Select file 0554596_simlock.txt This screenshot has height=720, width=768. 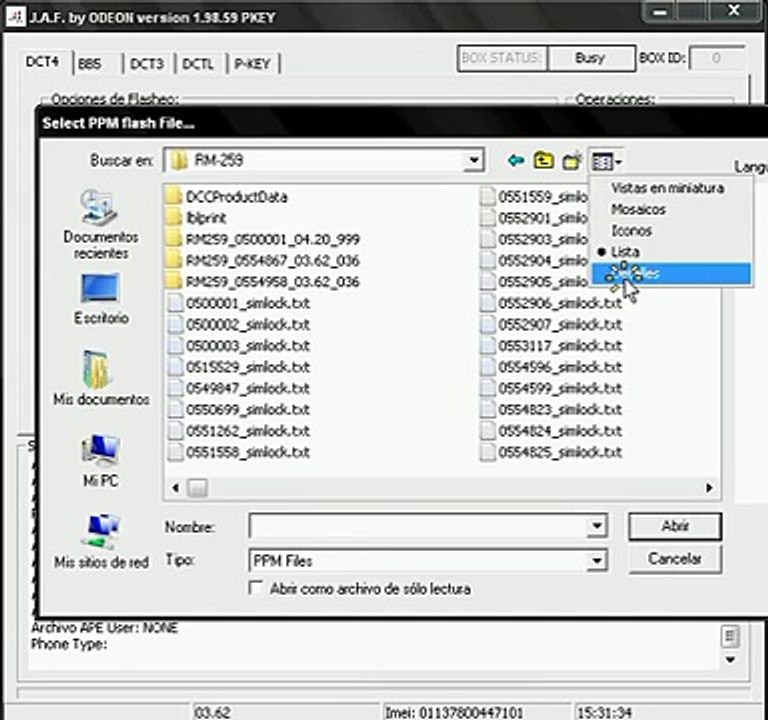[551, 367]
